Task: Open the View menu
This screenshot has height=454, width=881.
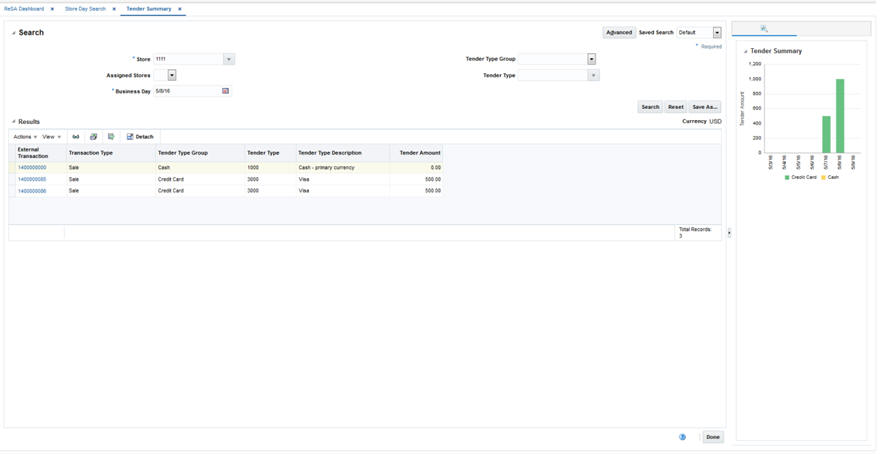Action: tap(52, 137)
